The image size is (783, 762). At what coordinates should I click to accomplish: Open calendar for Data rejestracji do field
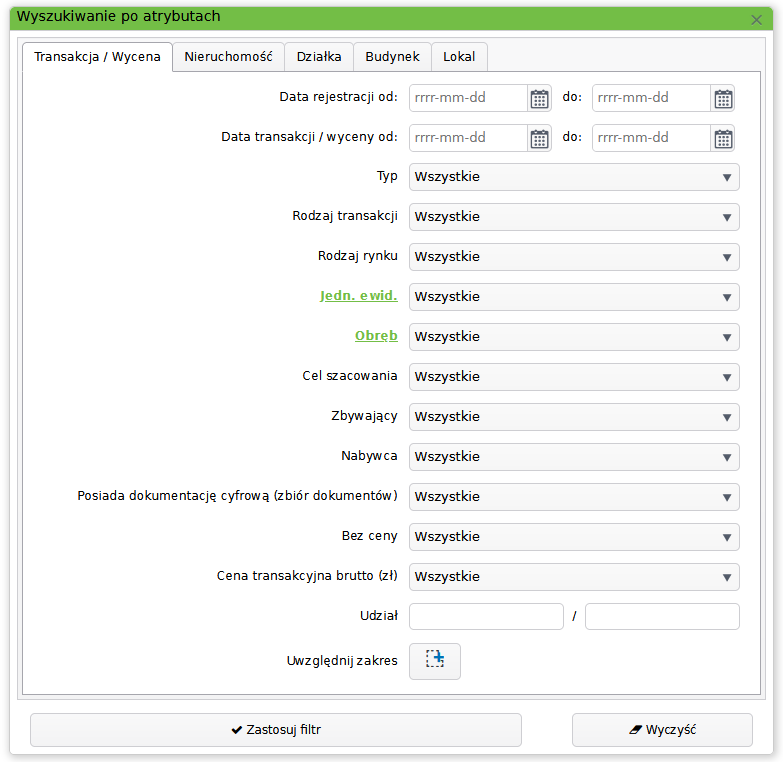click(723, 98)
